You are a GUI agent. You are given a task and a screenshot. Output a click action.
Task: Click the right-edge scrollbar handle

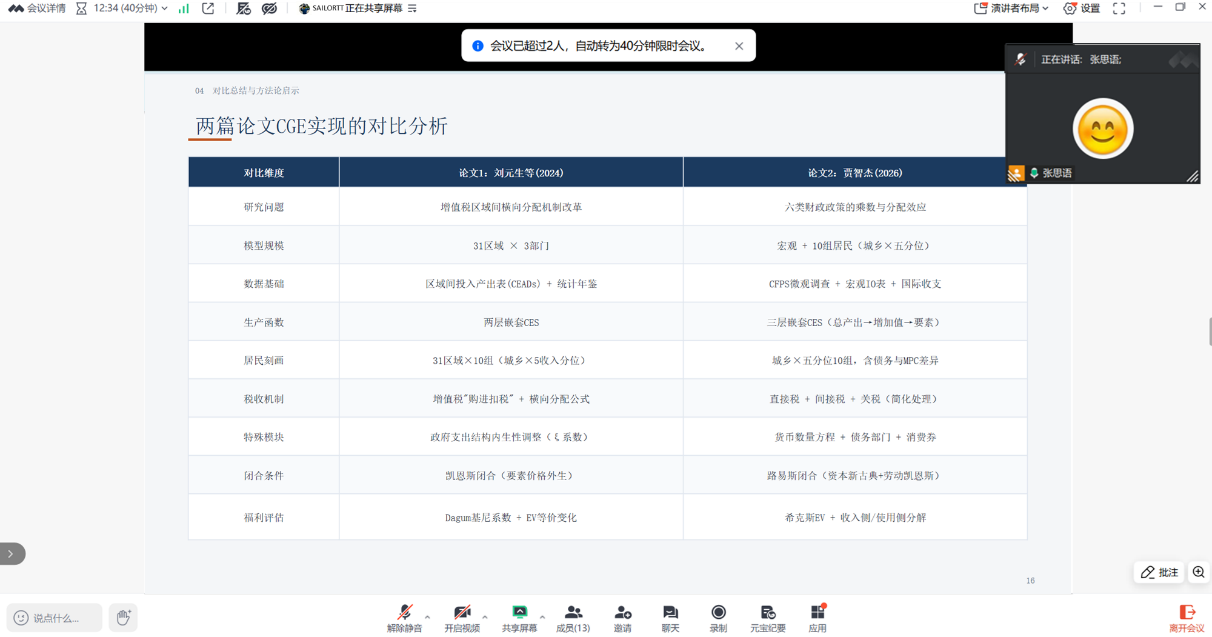coord(1209,332)
